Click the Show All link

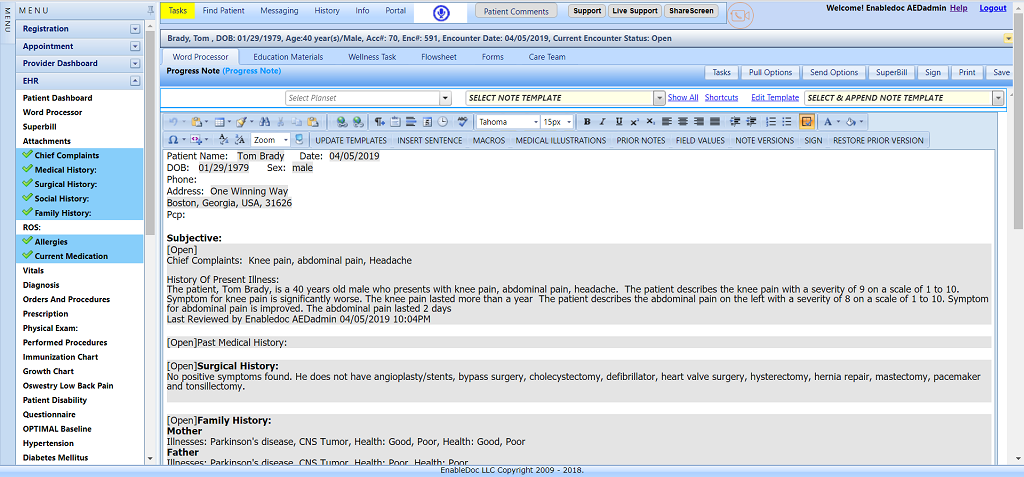tap(682, 97)
